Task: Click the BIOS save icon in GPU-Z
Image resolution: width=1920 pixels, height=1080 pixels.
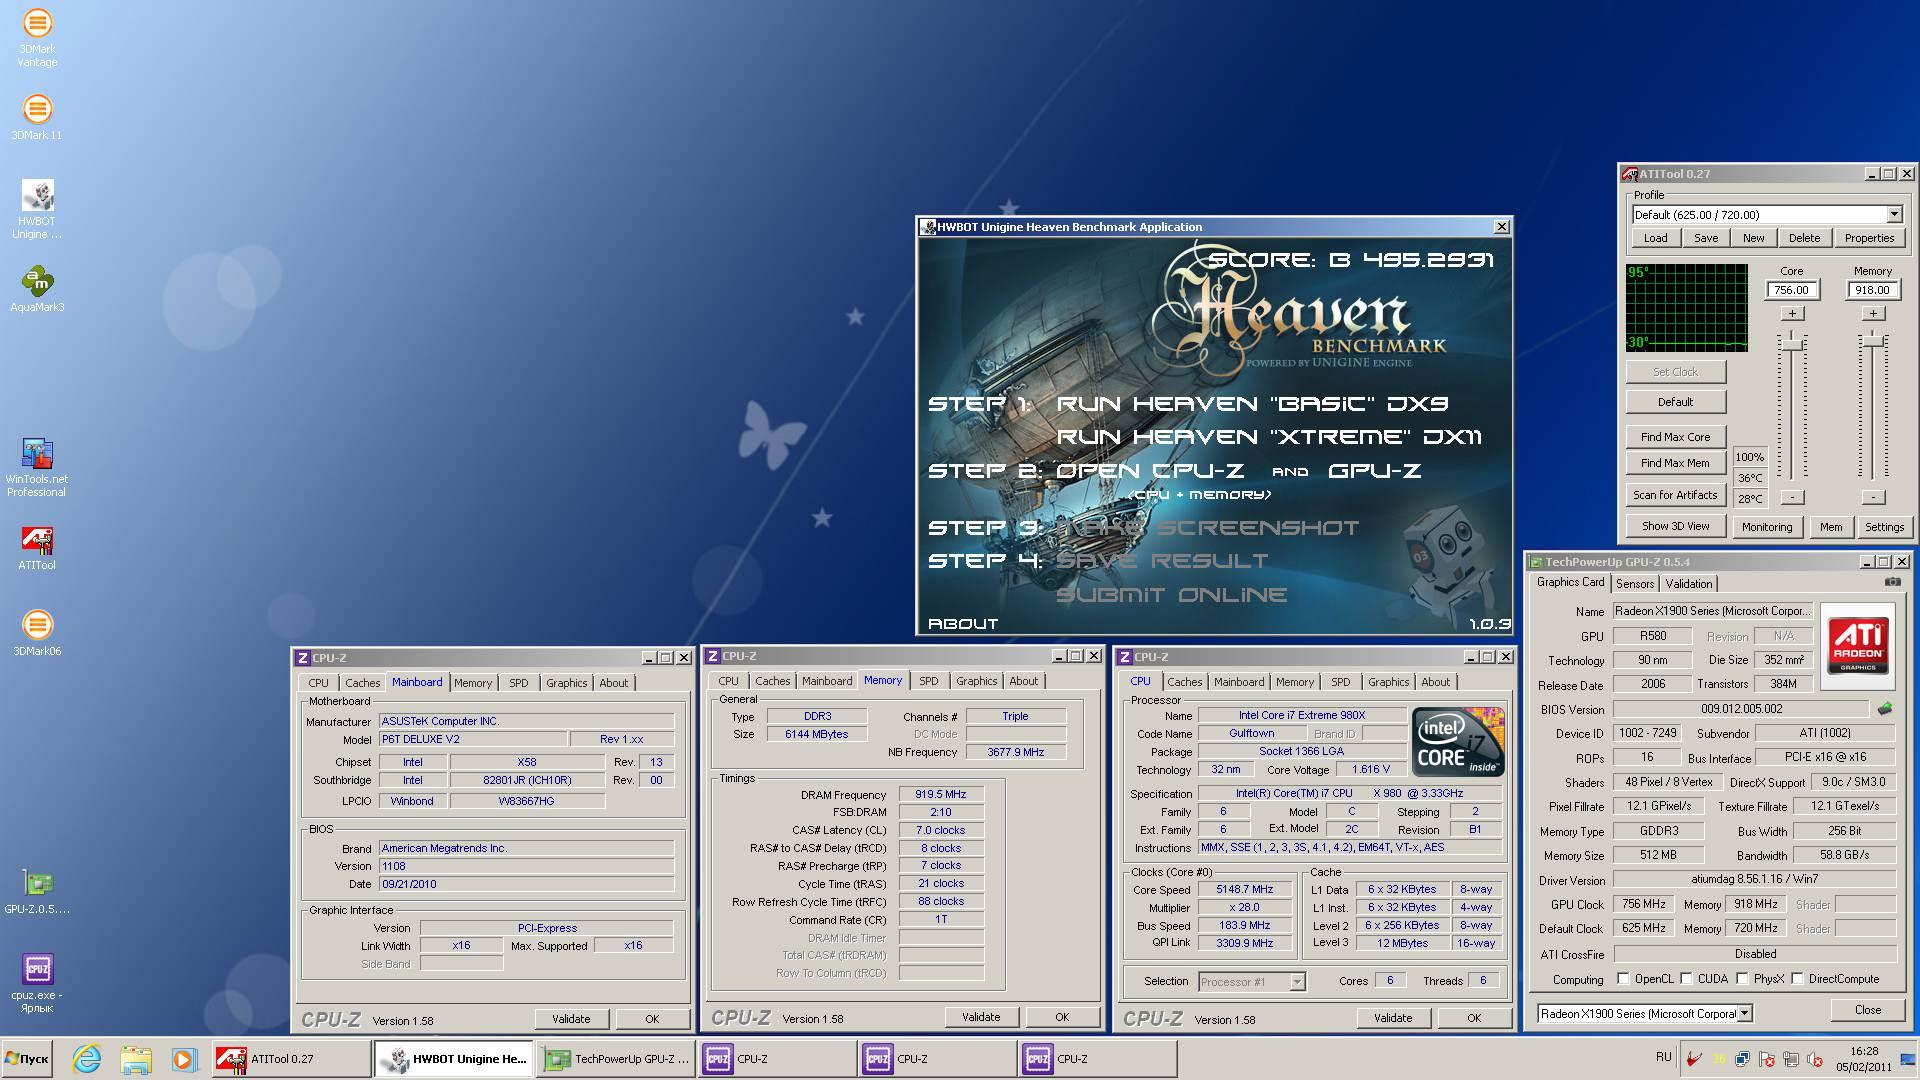Action: pyautogui.click(x=1885, y=709)
